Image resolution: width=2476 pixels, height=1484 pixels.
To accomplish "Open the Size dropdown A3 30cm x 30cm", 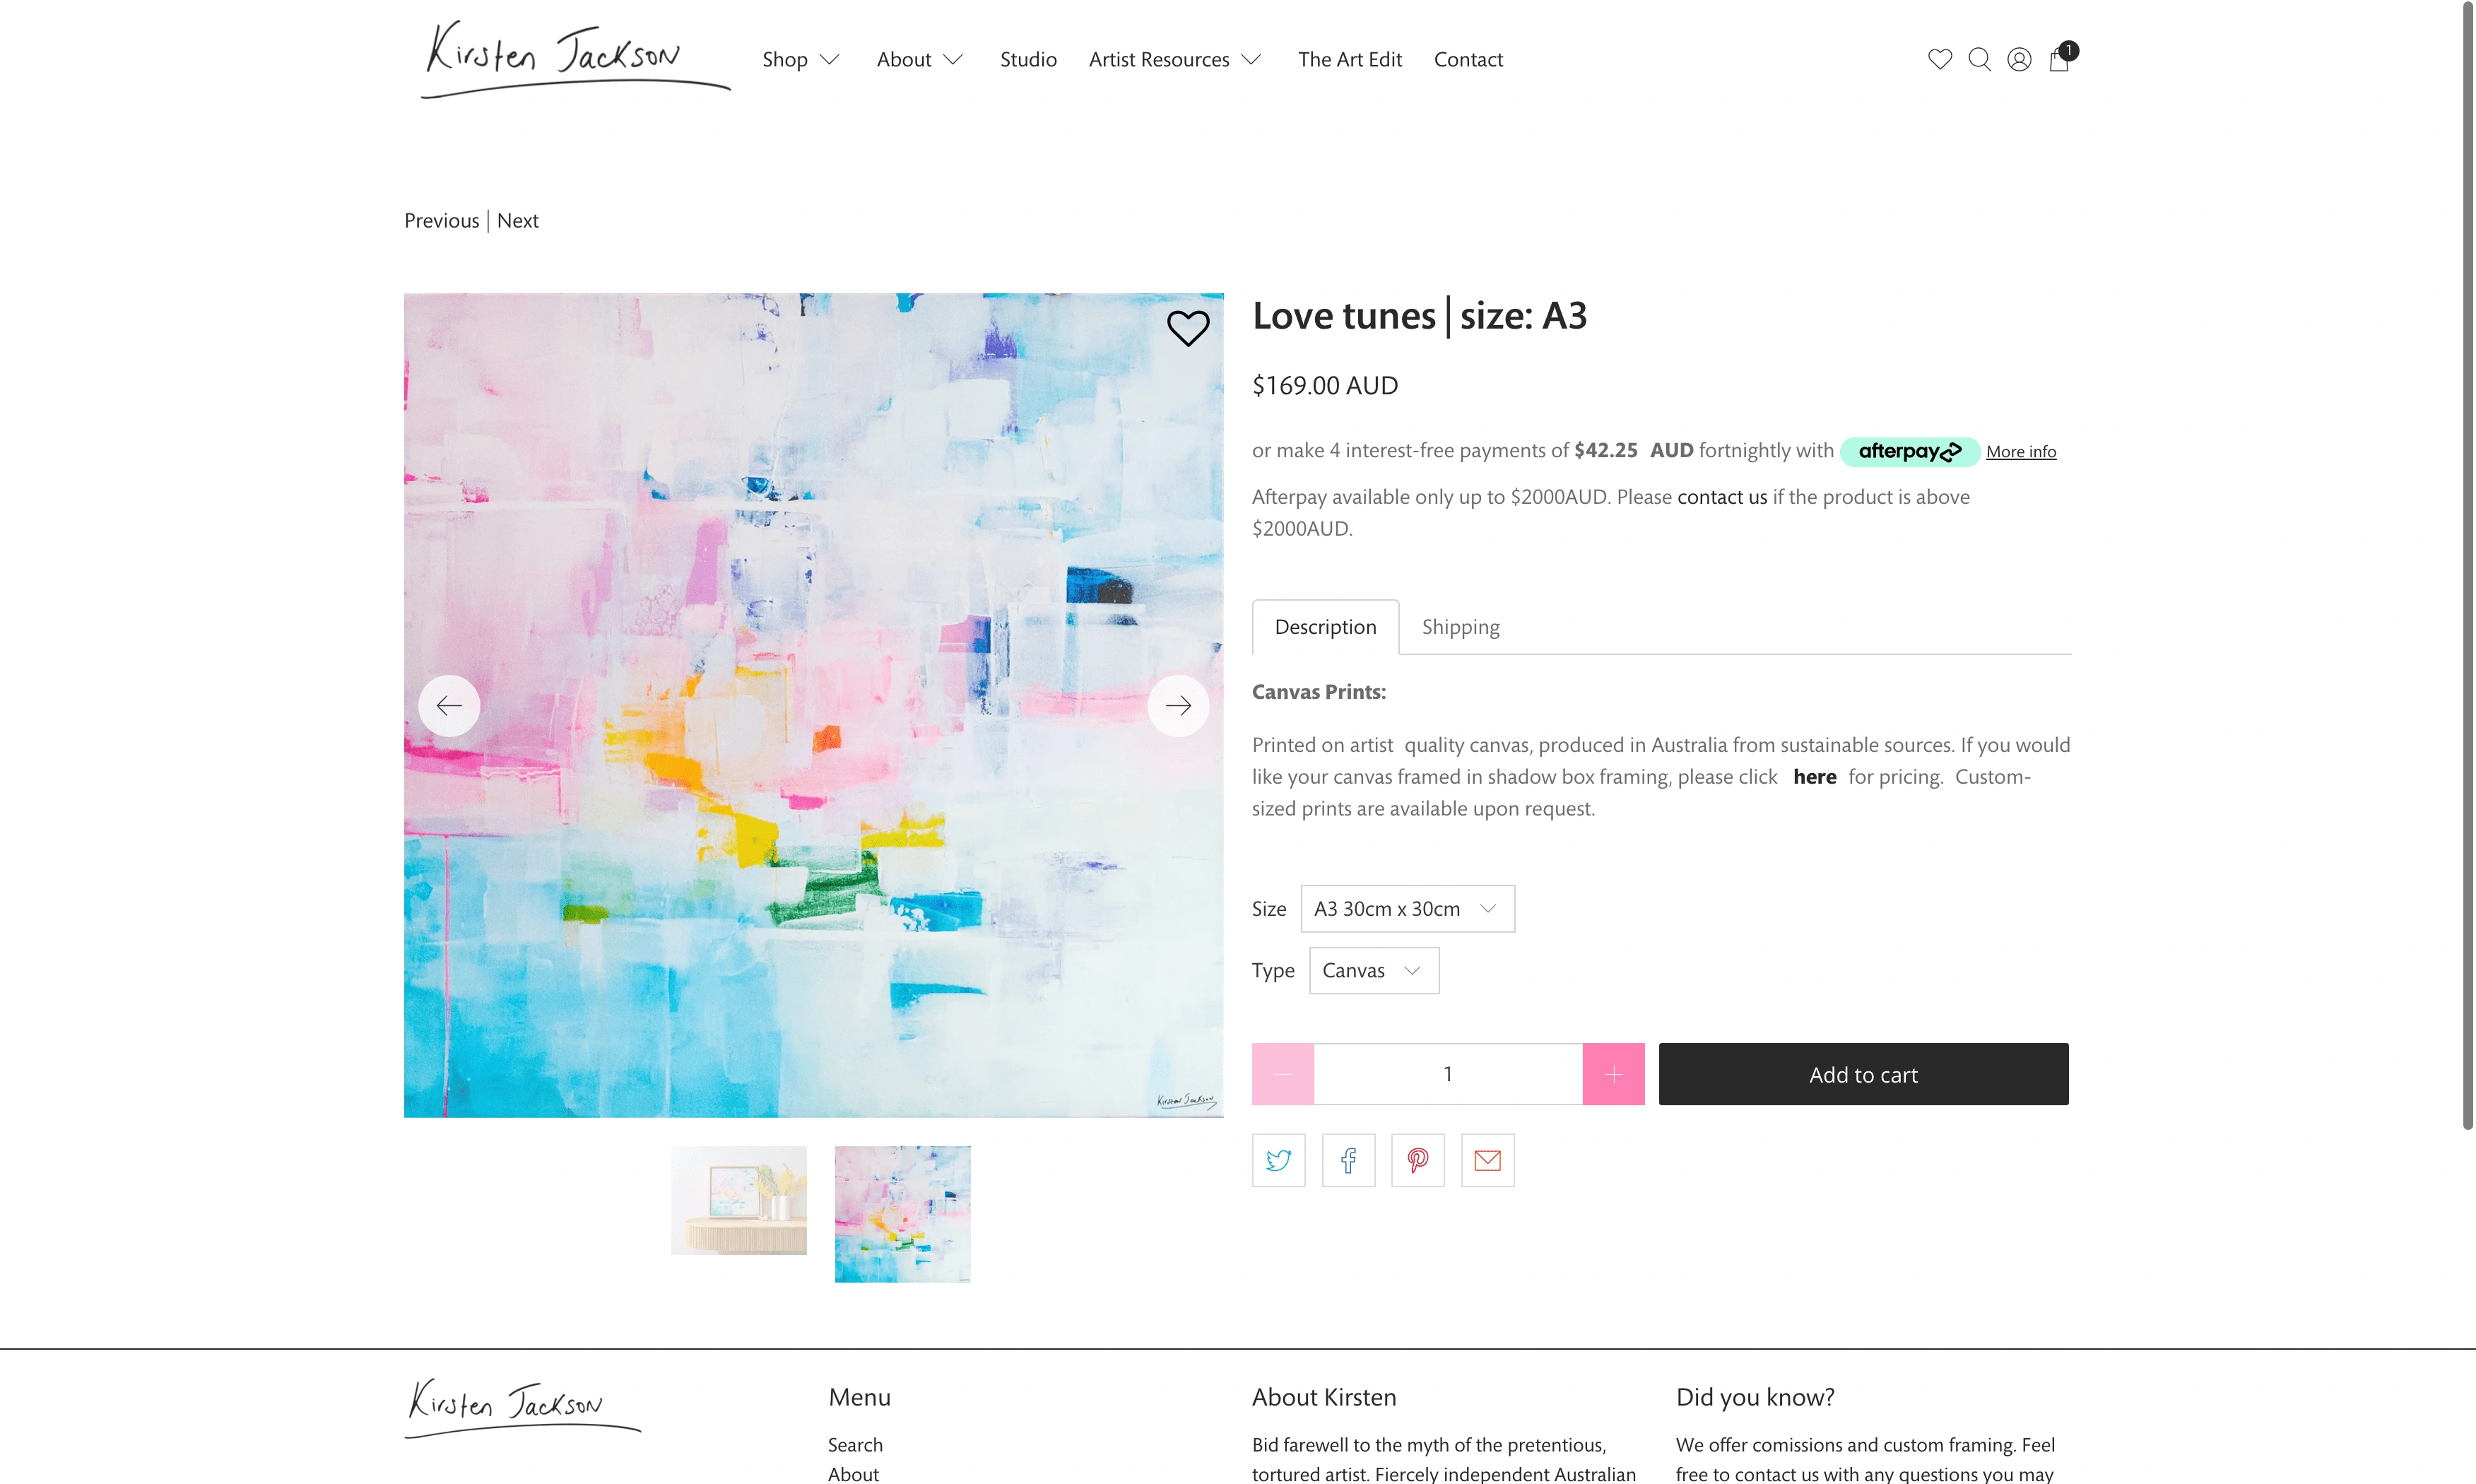I will pos(1407,909).
